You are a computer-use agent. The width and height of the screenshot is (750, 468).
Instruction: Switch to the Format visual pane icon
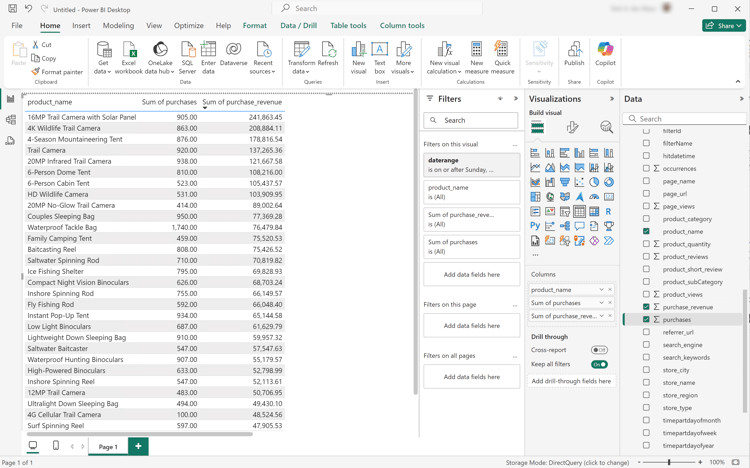tap(572, 128)
